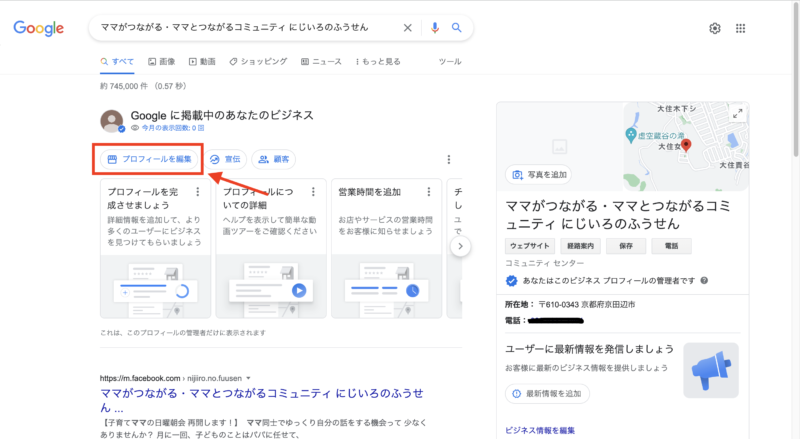Screen dimensions: 800x439
Task: Open options on プロフィールについての詳細 card
Action: pyautogui.click(x=313, y=192)
